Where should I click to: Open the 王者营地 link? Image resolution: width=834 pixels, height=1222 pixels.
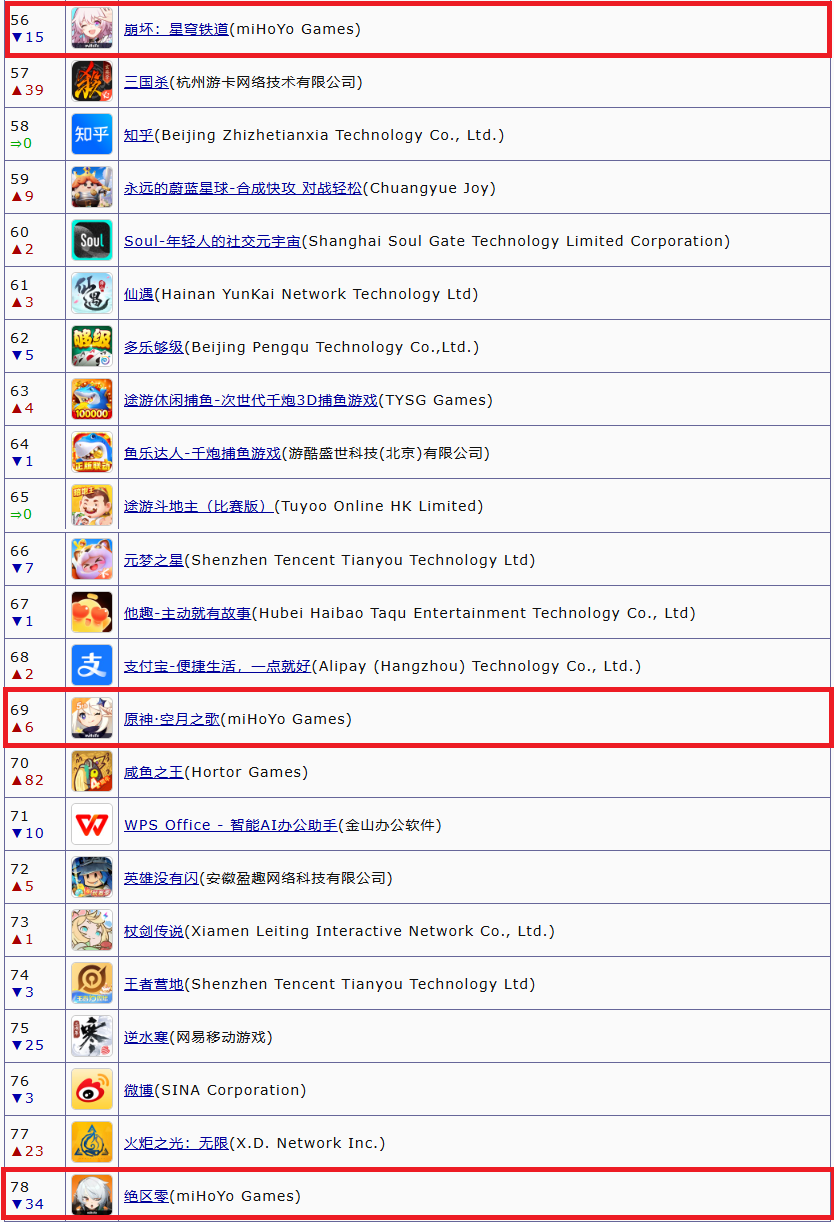(x=154, y=984)
